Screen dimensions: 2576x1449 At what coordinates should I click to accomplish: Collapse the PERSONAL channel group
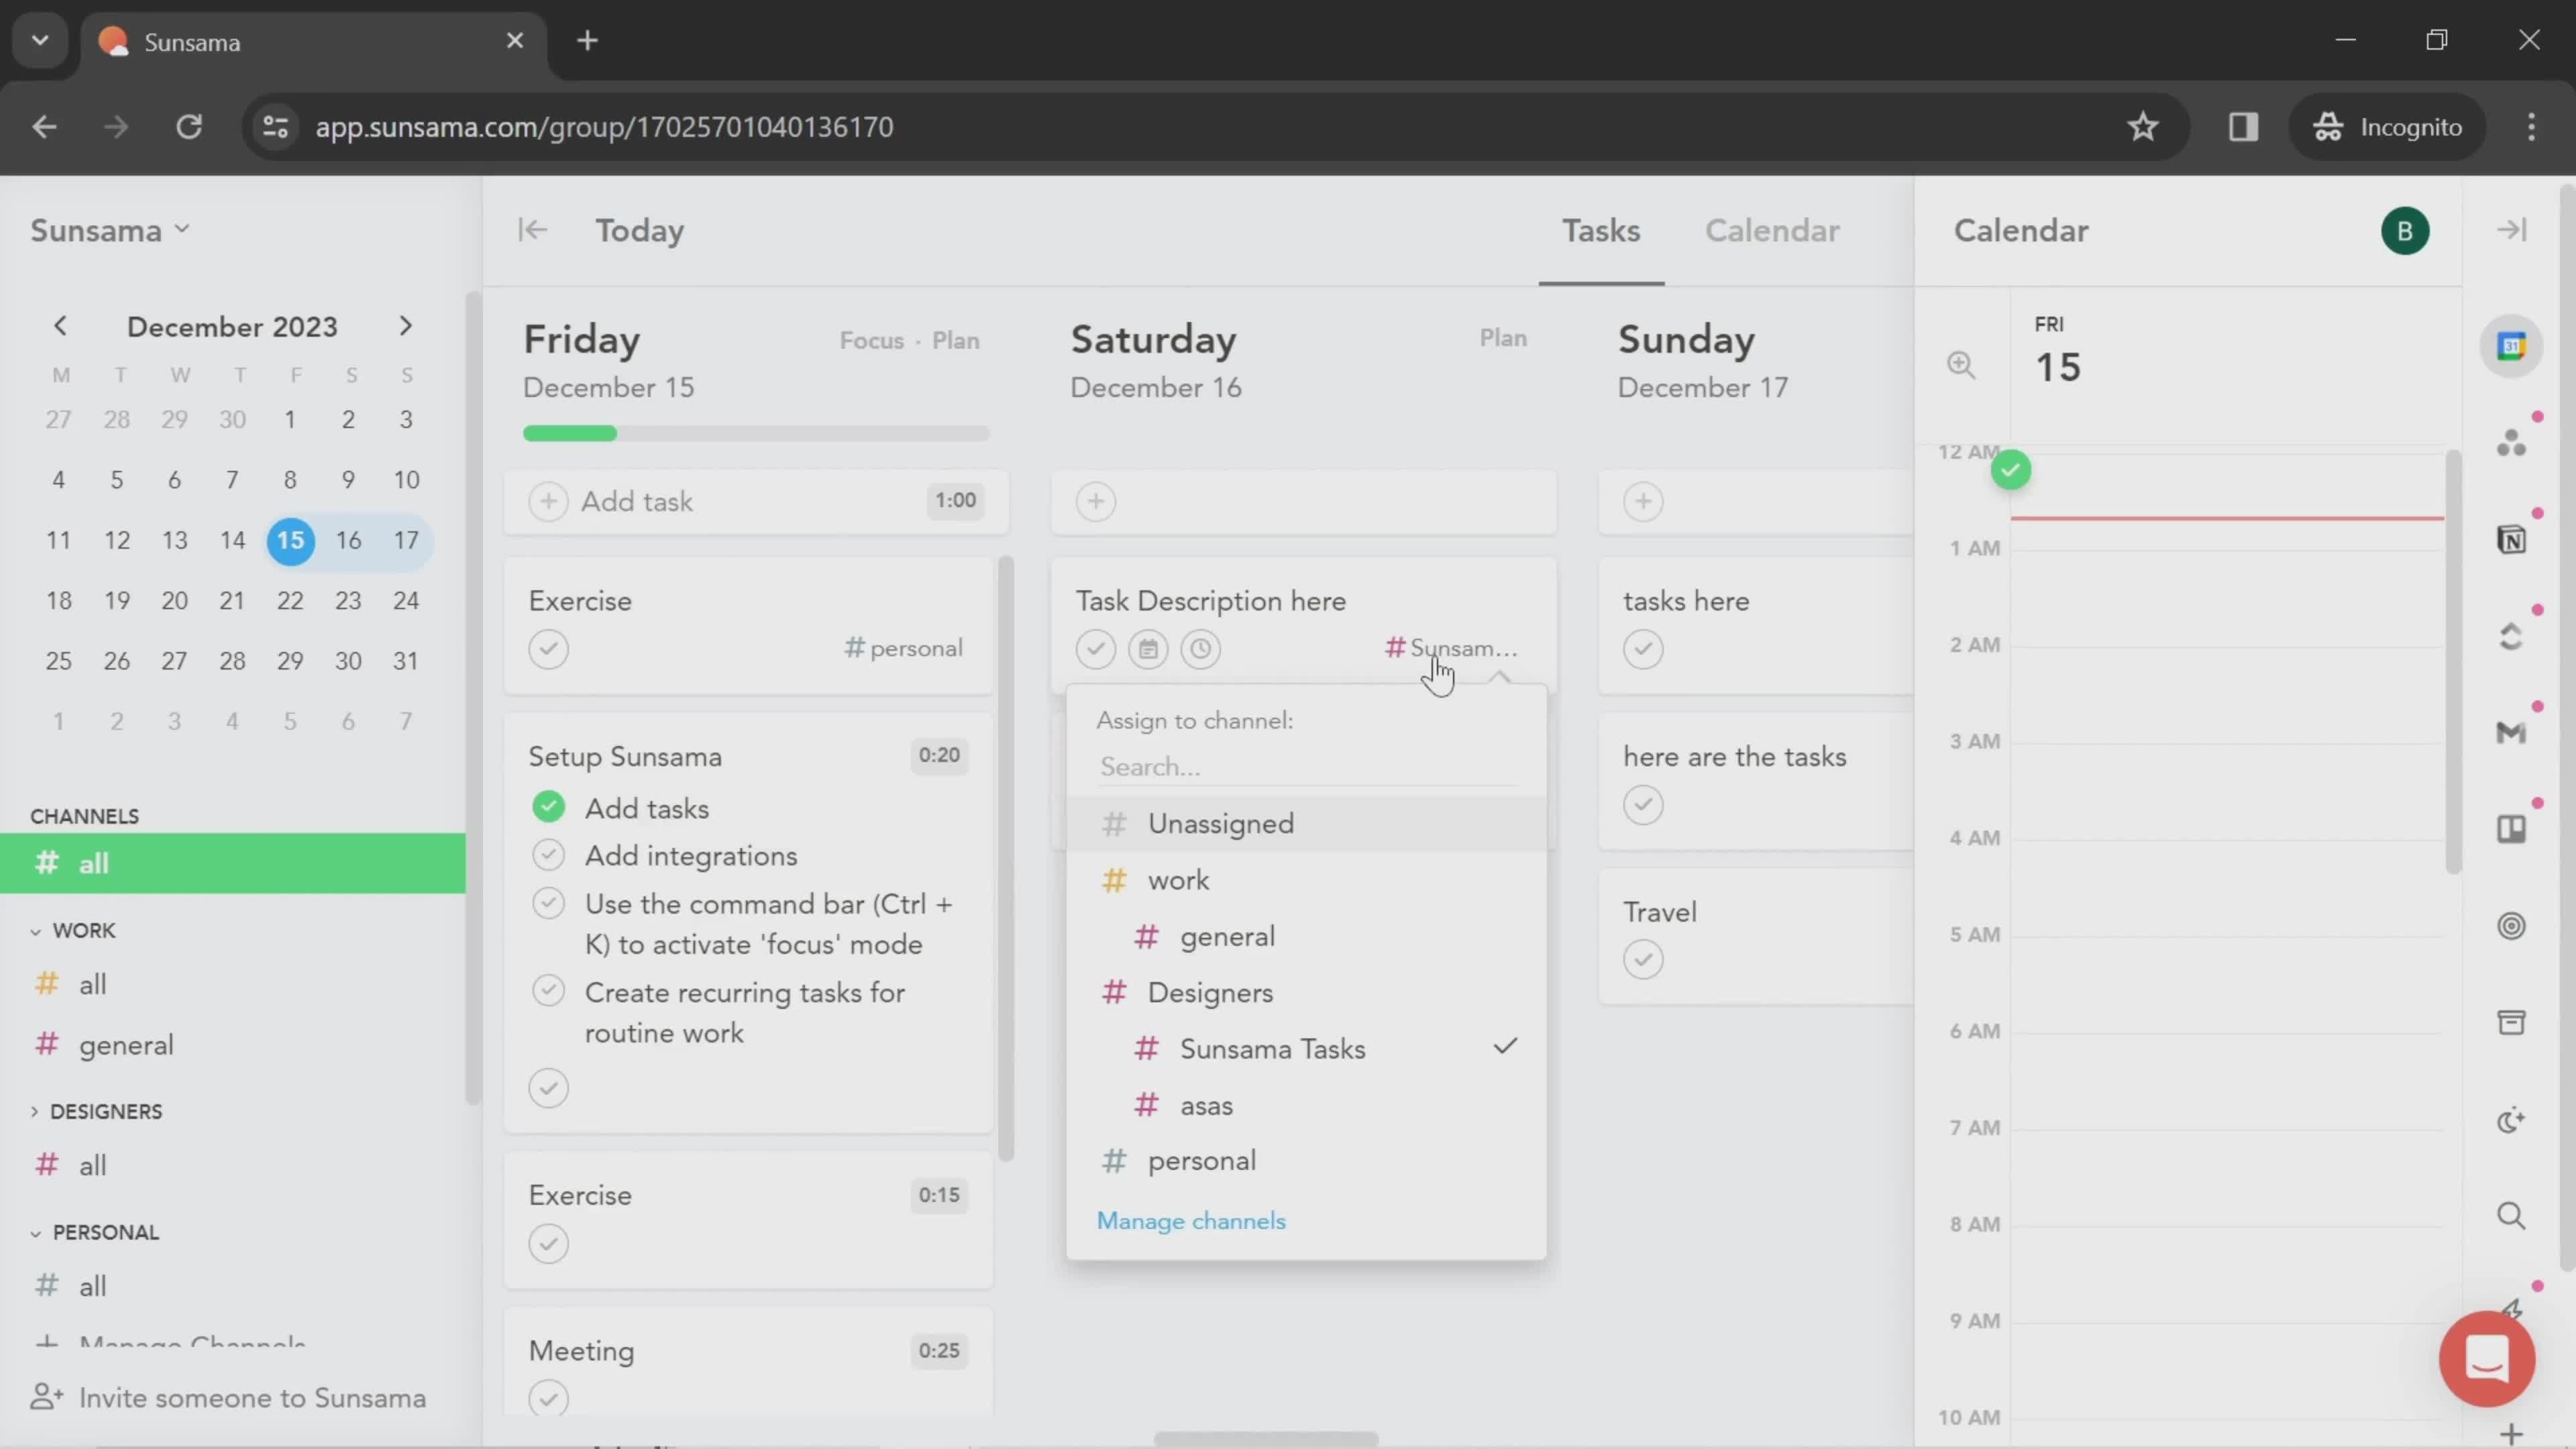pyautogui.click(x=35, y=1233)
